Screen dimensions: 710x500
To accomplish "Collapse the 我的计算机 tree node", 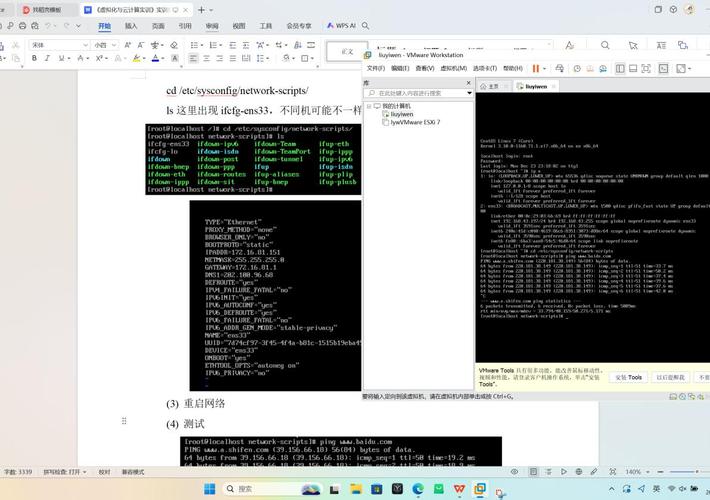I will coord(369,106).
